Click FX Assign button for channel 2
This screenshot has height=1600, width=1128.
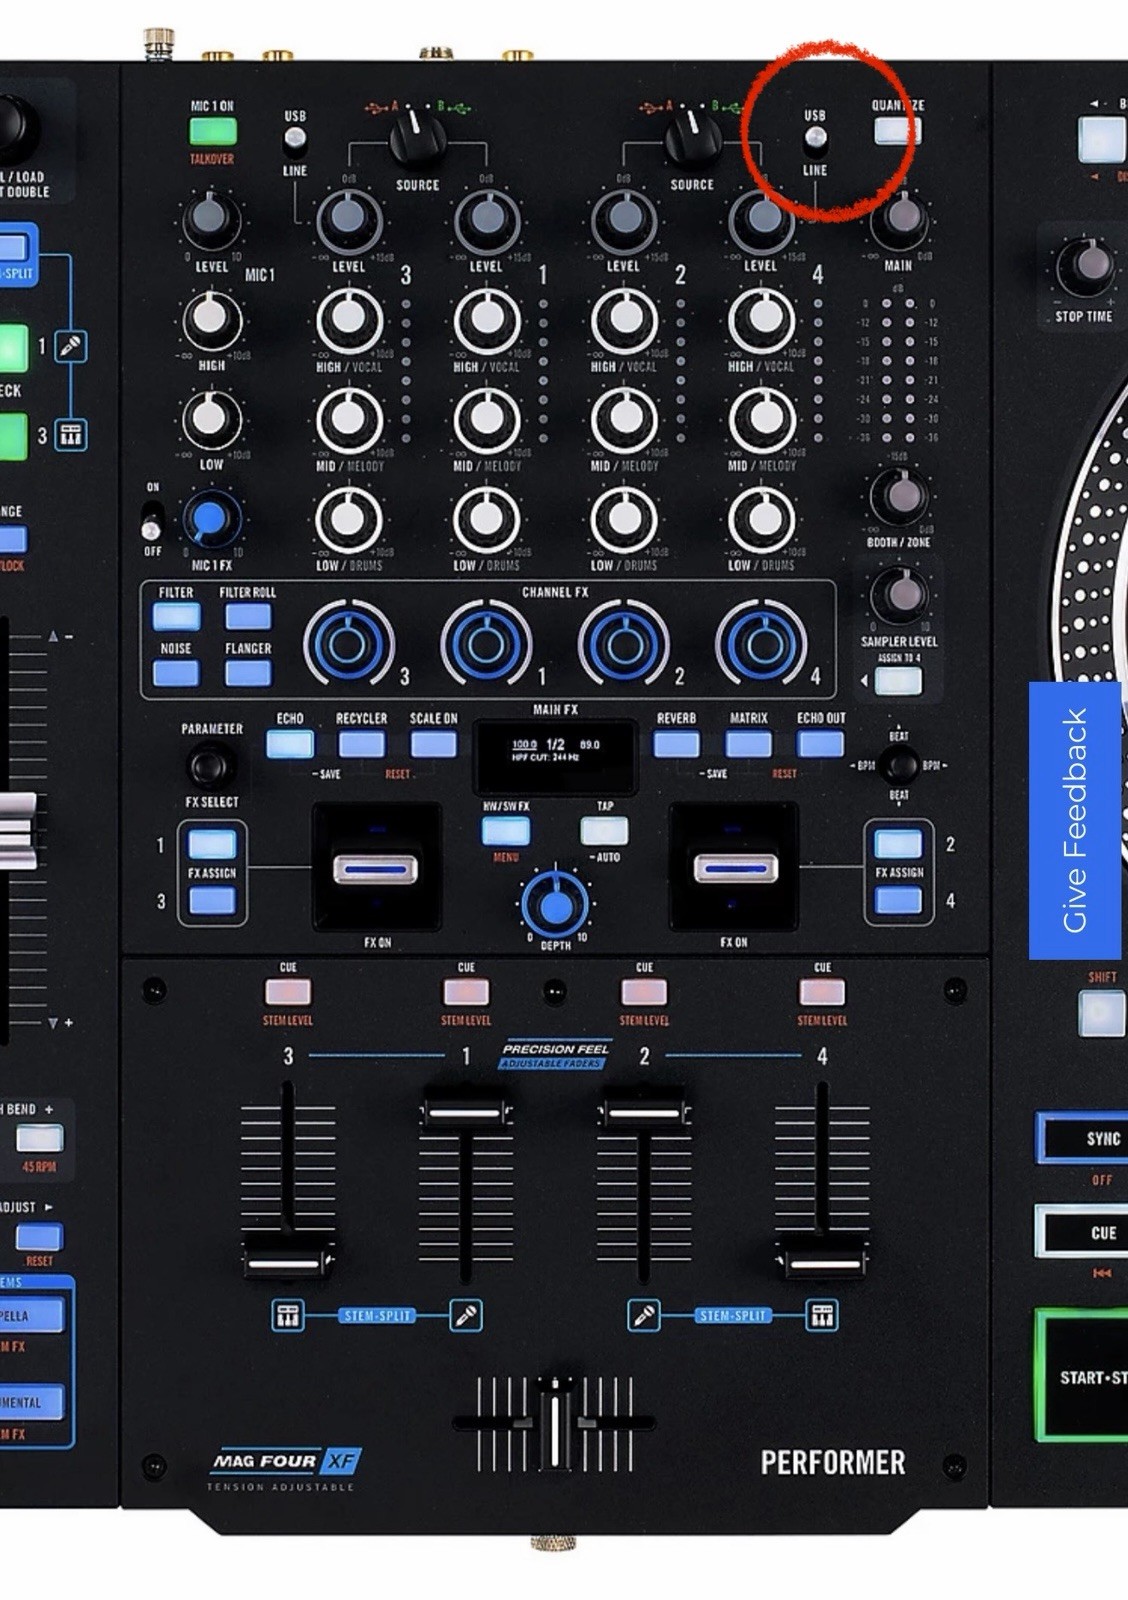(x=898, y=844)
